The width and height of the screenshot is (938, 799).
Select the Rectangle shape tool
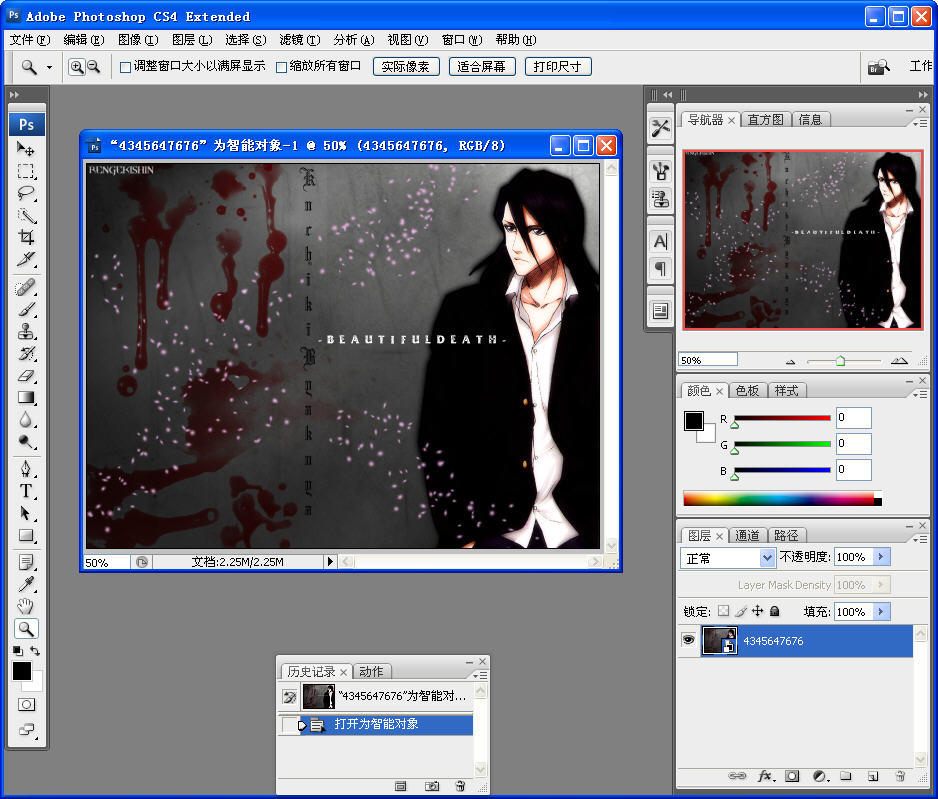point(26,535)
